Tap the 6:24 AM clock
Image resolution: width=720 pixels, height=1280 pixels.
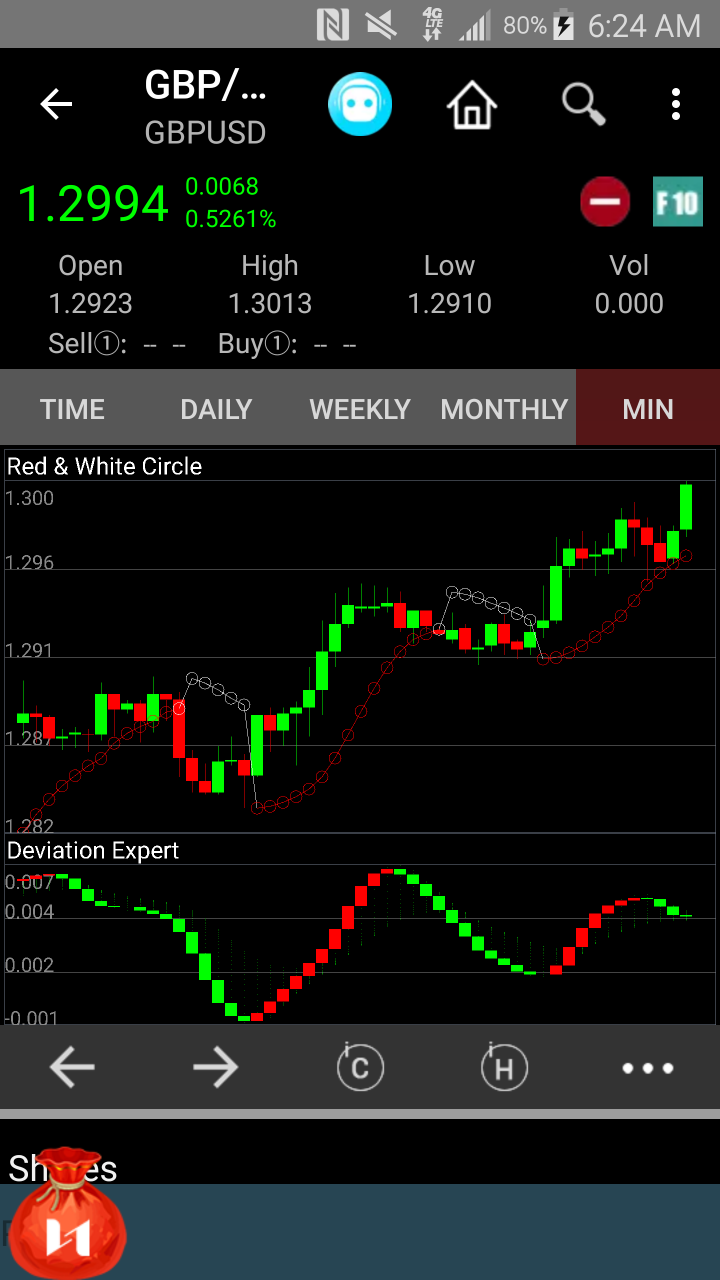coord(645,25)
